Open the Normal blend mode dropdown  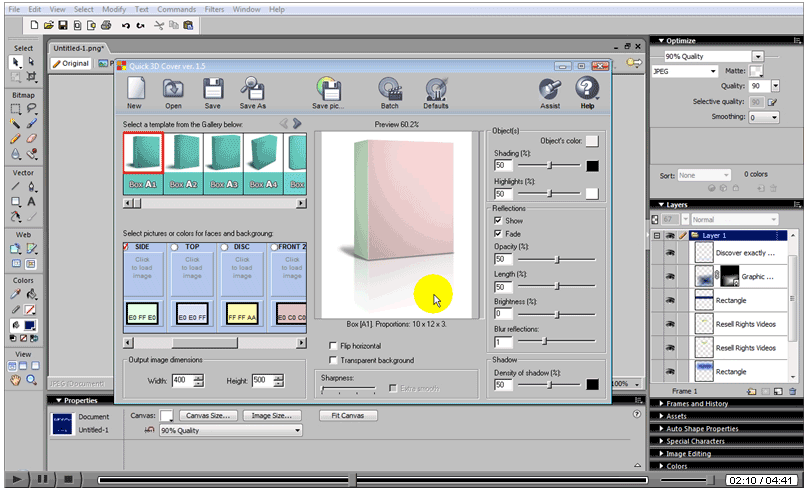coord(773,219)
